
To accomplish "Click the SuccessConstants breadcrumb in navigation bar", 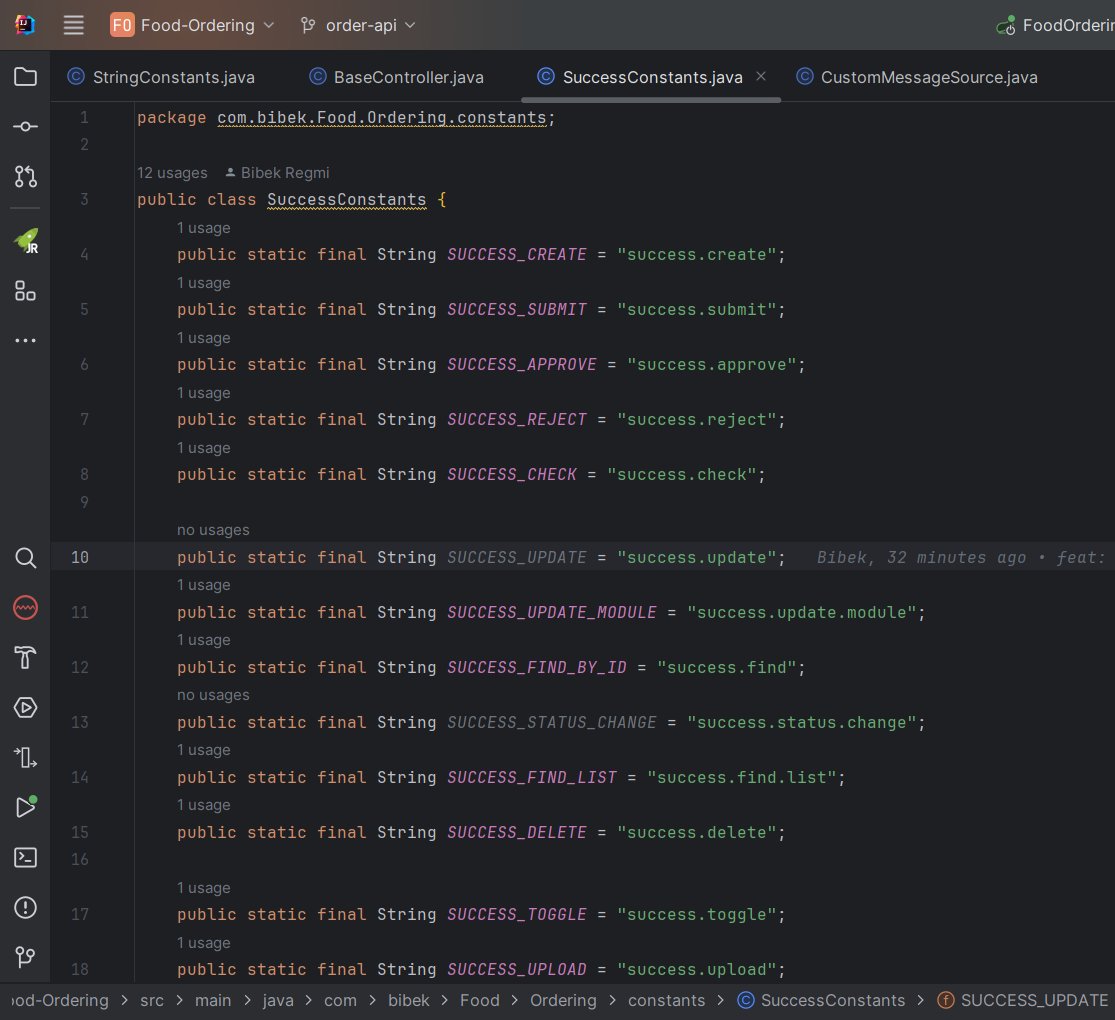I will pyautogui.click(x=821, y=1000).
